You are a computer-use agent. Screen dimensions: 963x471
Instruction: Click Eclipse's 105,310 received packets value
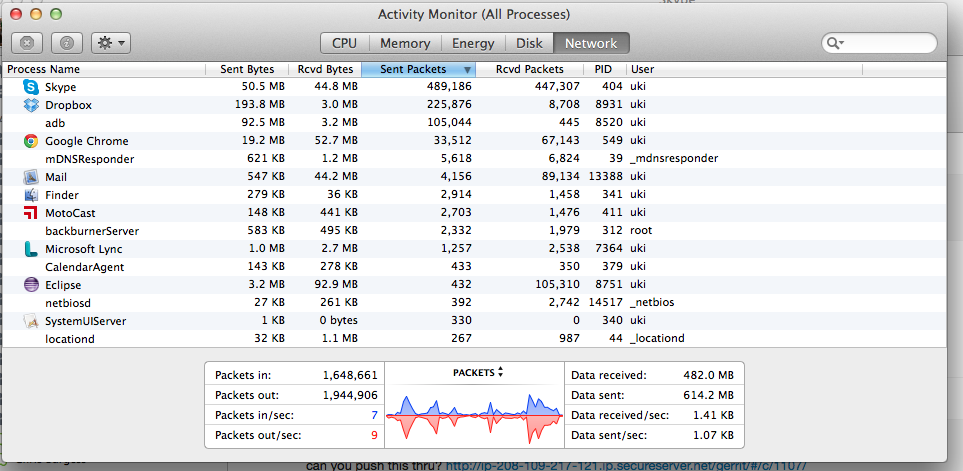(x=556, y=285)
